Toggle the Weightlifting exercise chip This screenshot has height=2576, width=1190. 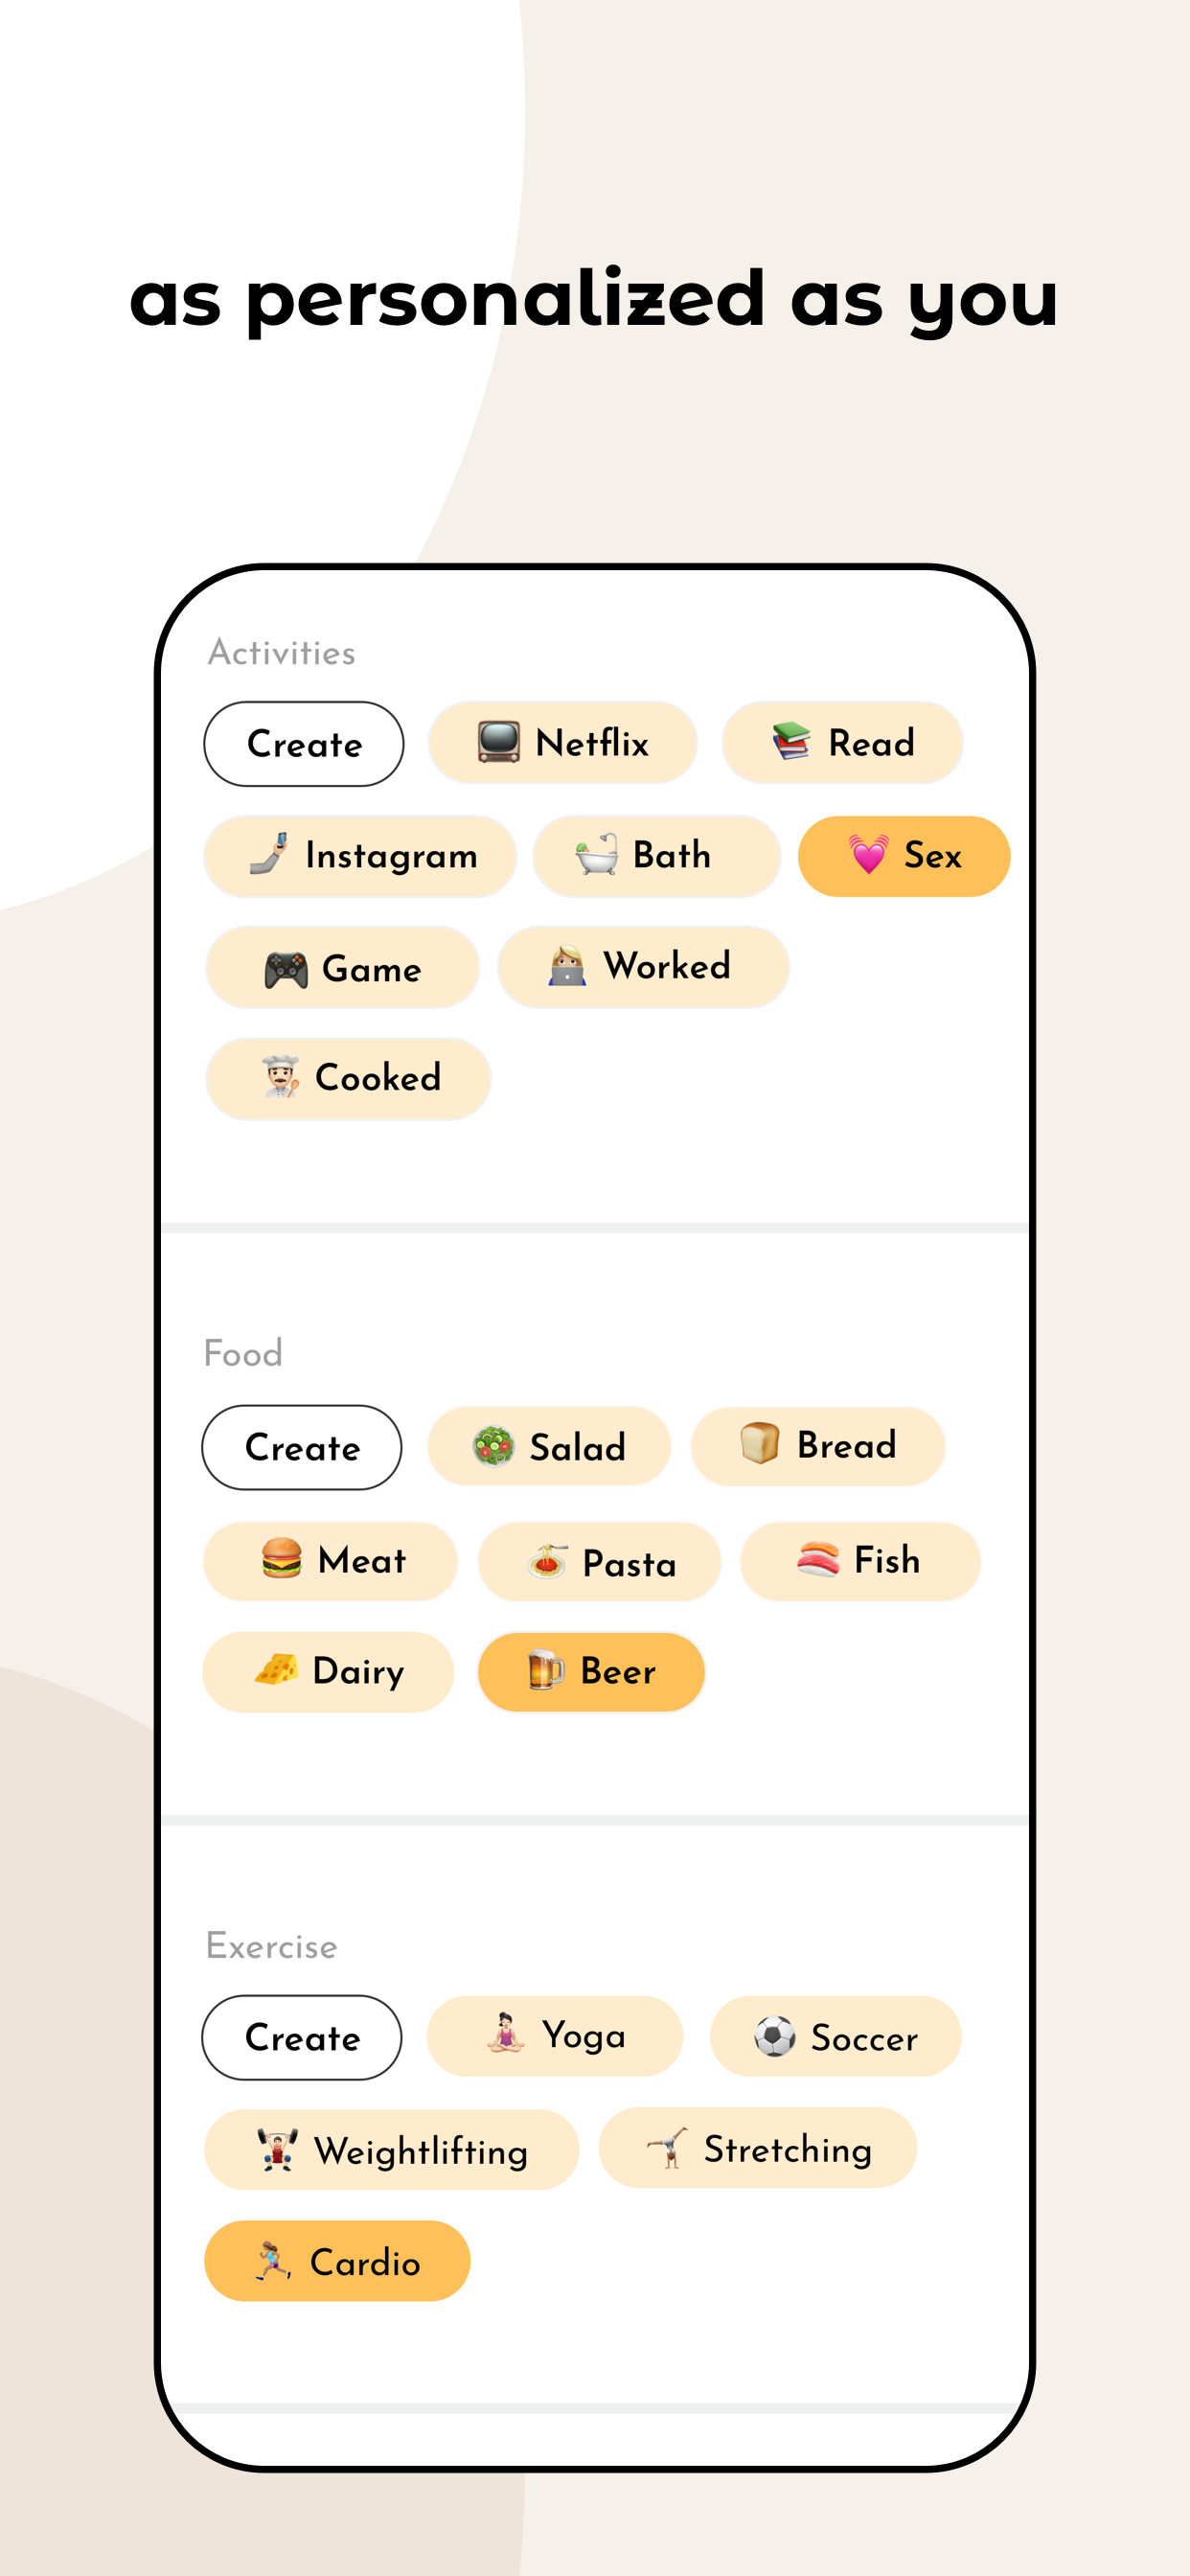click(391, 2150)
